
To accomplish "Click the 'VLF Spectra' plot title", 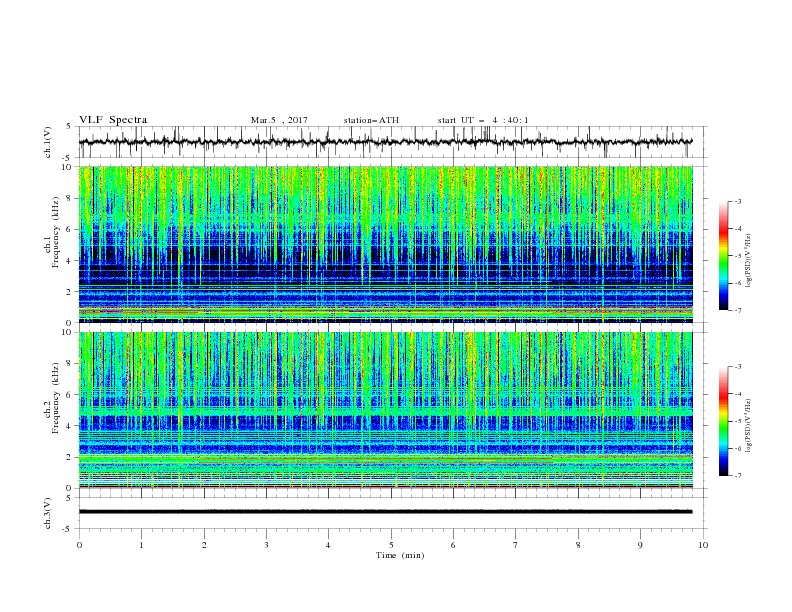I will coord(113,120).
